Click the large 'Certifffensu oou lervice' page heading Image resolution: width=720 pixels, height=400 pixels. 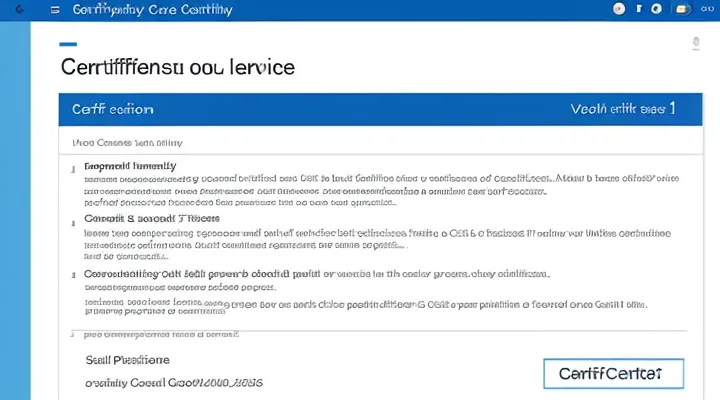coord(178,68)
